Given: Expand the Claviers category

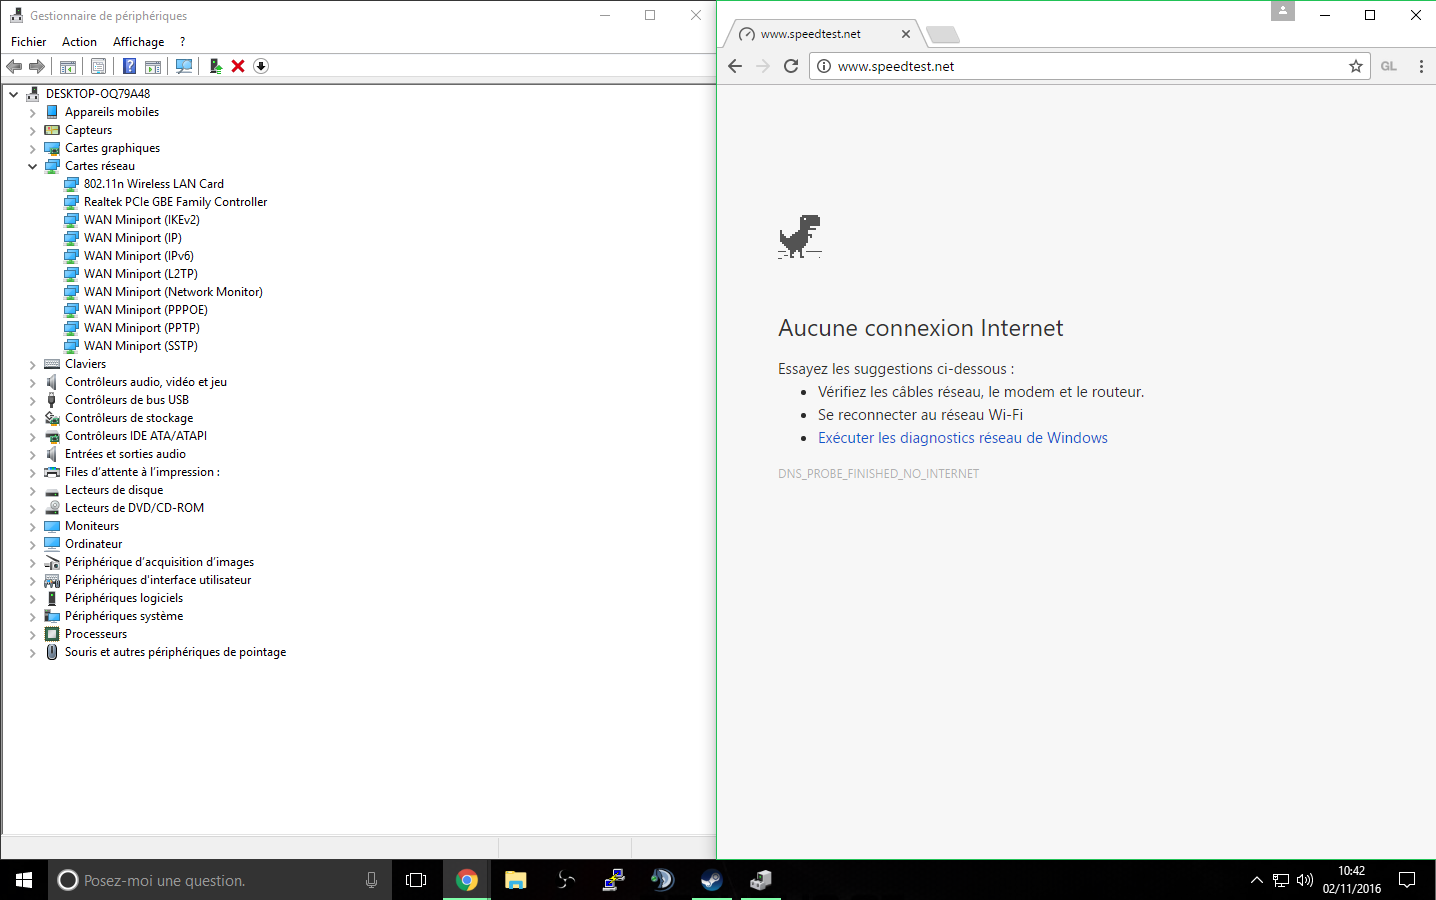Looking at the screenshot, I should (x=33, y=364).
